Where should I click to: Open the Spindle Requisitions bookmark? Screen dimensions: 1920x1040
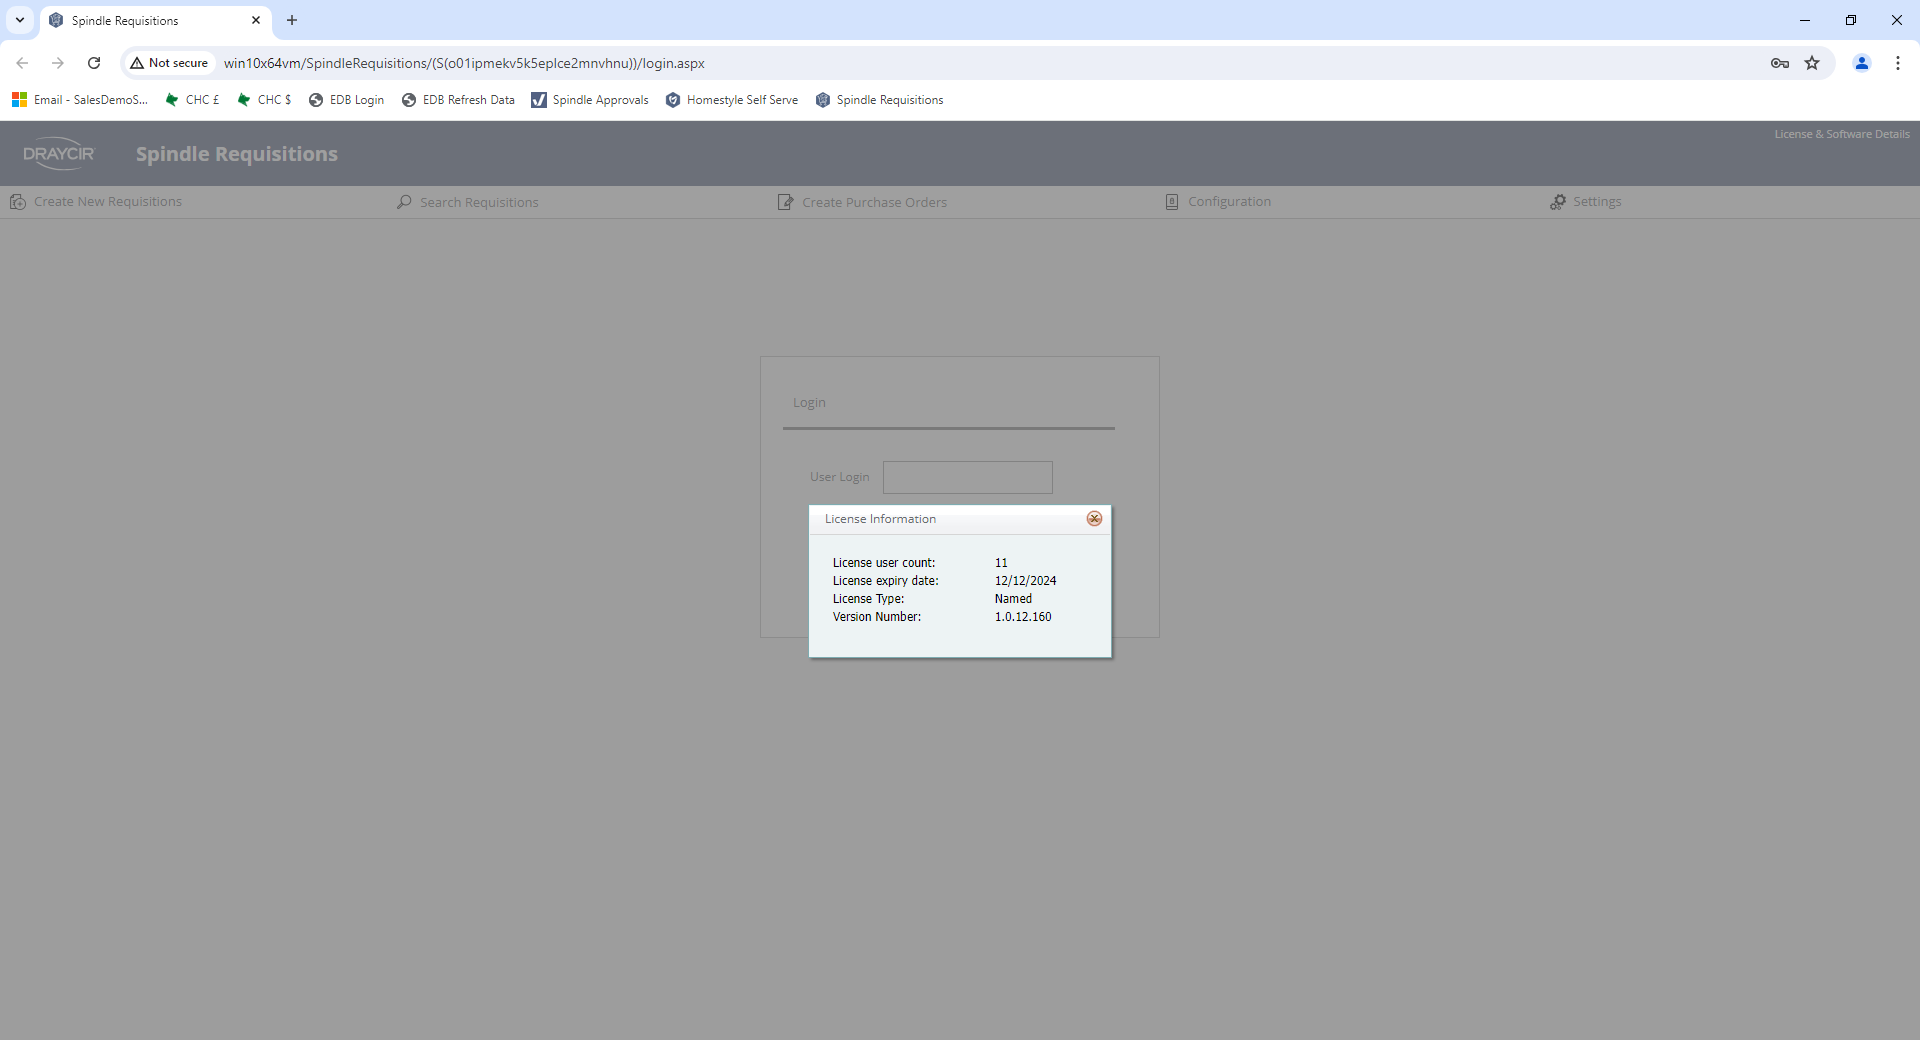pos(880,100)
